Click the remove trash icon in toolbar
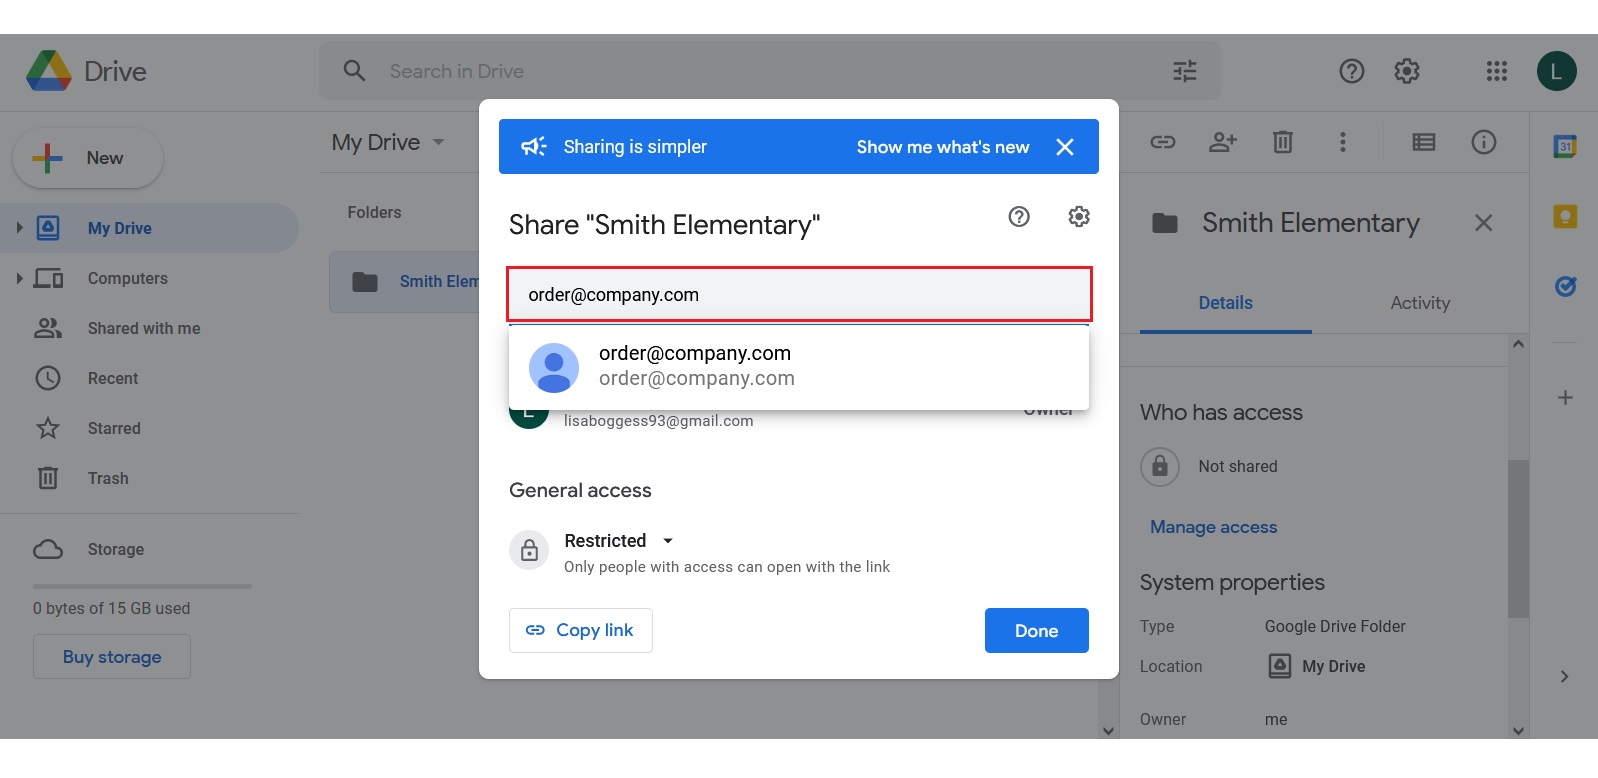The width and height of the screenshot is (1598, 778). pyautogui.click(x=1283, y=142)
